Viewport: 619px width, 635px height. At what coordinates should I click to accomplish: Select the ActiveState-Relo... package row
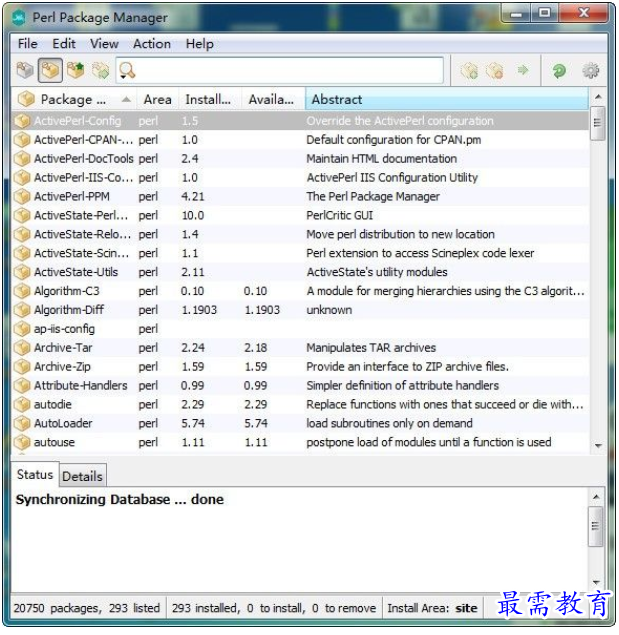(300, 234)
